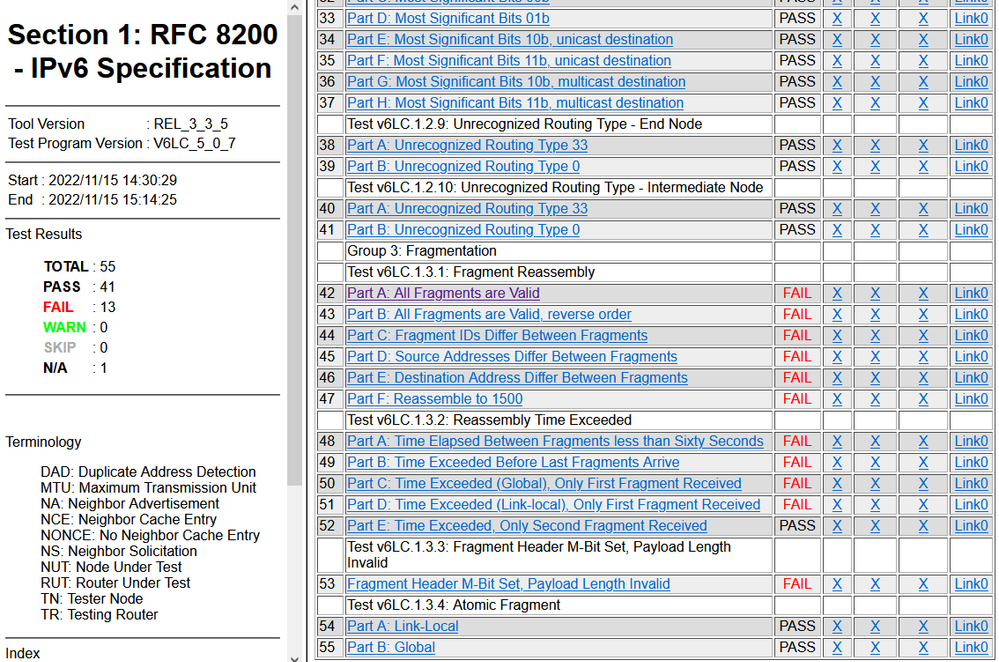Select the TOTAL : 55 summary line
The height and width of the screenshot is (662, 999).
click(x=80, y=266)
